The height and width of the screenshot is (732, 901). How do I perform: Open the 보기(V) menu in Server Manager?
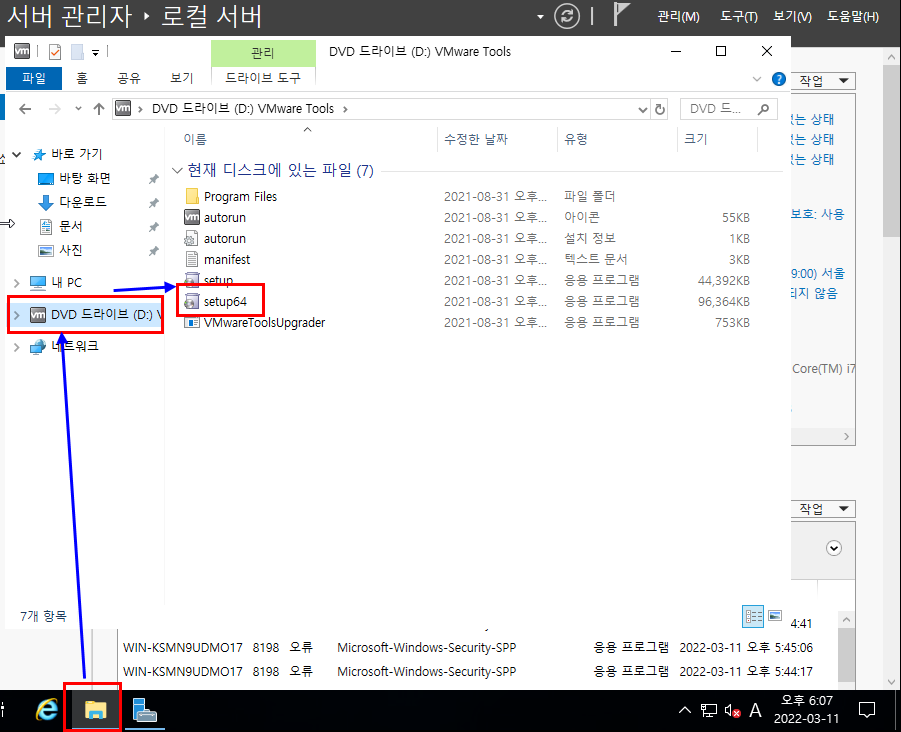tap(792, 17)
